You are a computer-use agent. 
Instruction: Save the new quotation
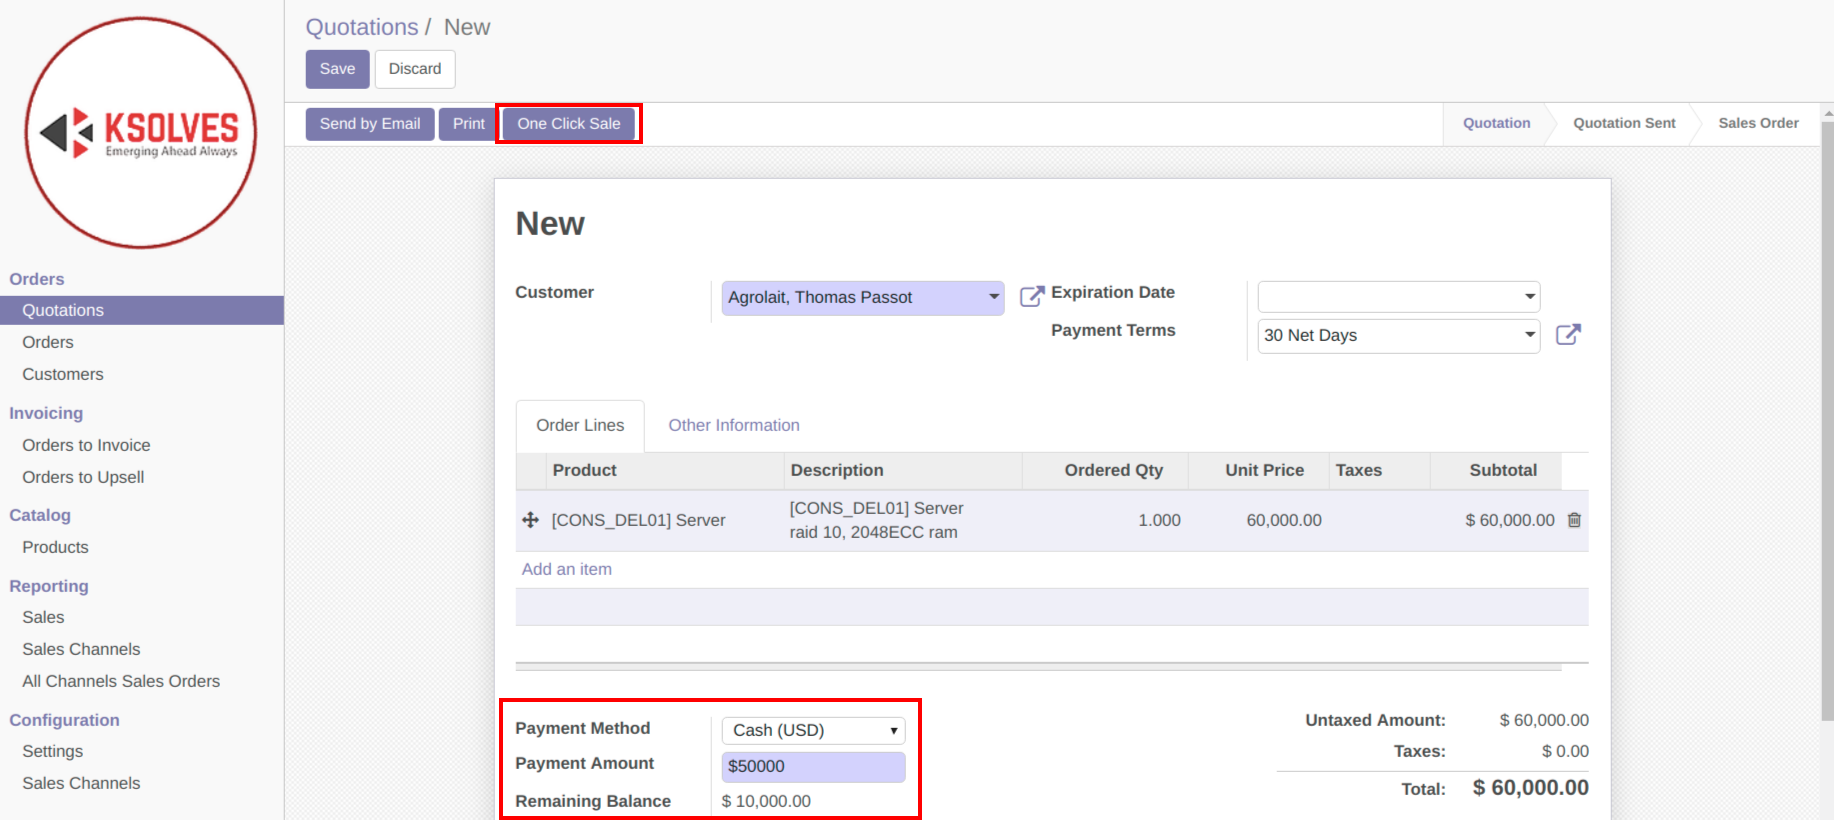(337, 69)
